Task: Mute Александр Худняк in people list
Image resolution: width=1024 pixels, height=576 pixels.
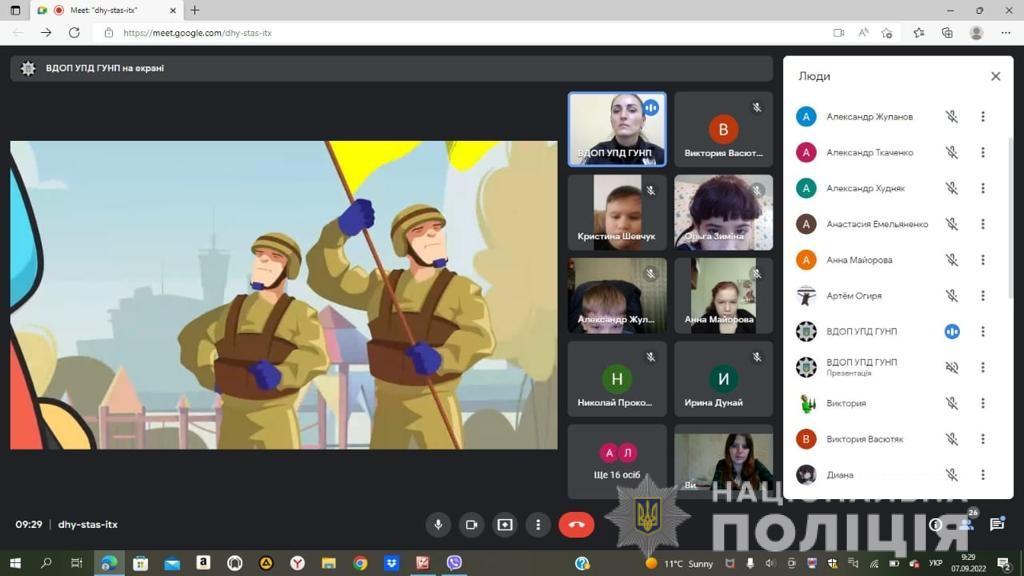Action: click(x=952, y=189)
